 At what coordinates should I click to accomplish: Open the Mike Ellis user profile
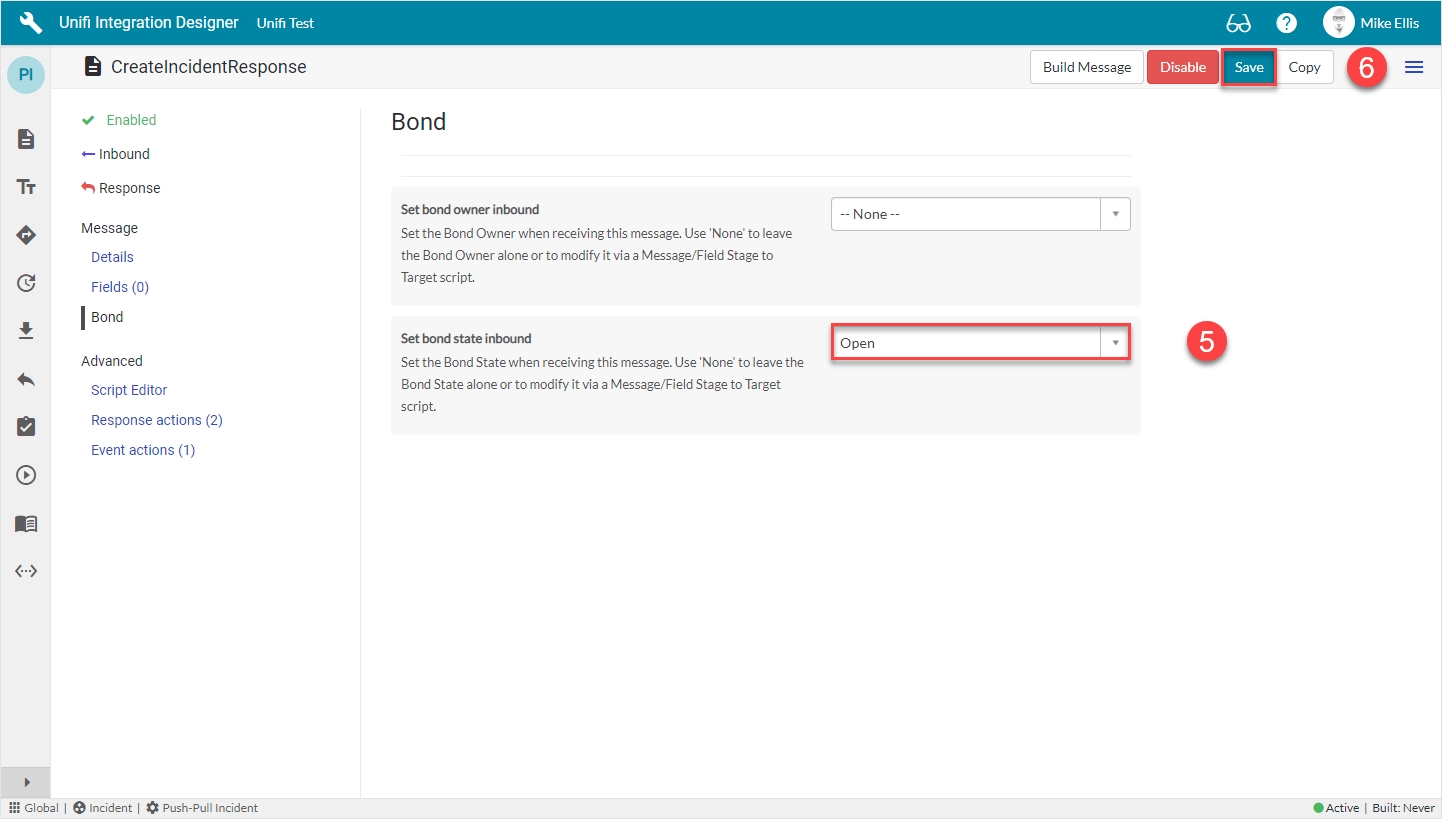(1371, 23)
